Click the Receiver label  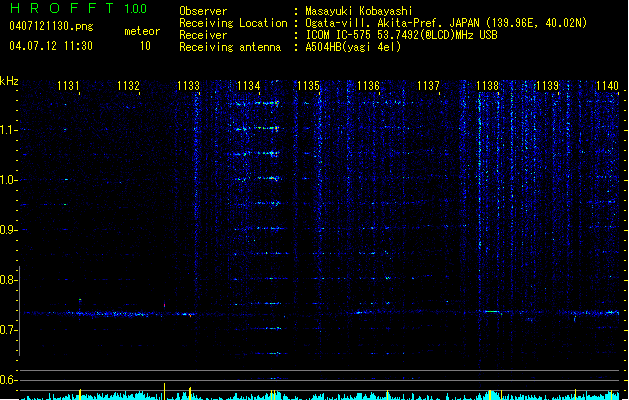tap(203, 35)
